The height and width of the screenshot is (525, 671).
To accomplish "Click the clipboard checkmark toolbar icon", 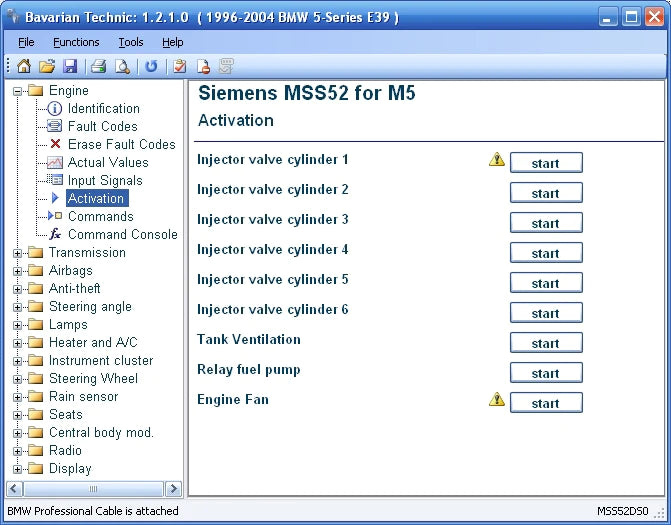I will pyautogui.click(x=180, y=67).
